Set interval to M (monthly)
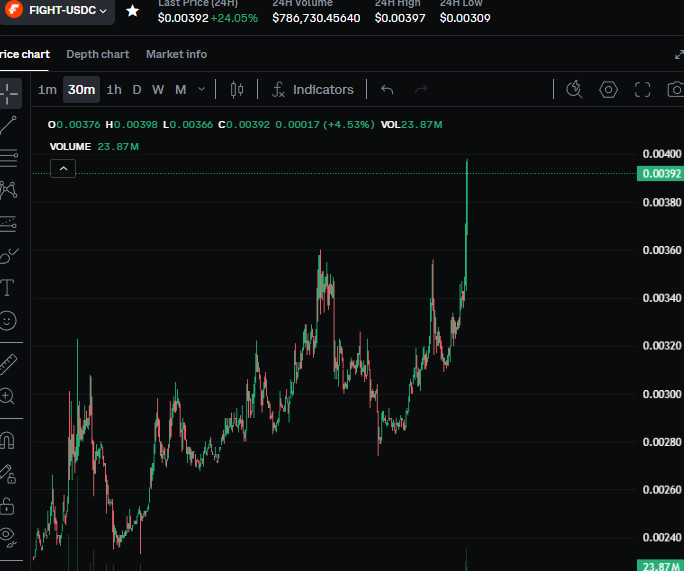684x571 pixels. click(181, 89)
